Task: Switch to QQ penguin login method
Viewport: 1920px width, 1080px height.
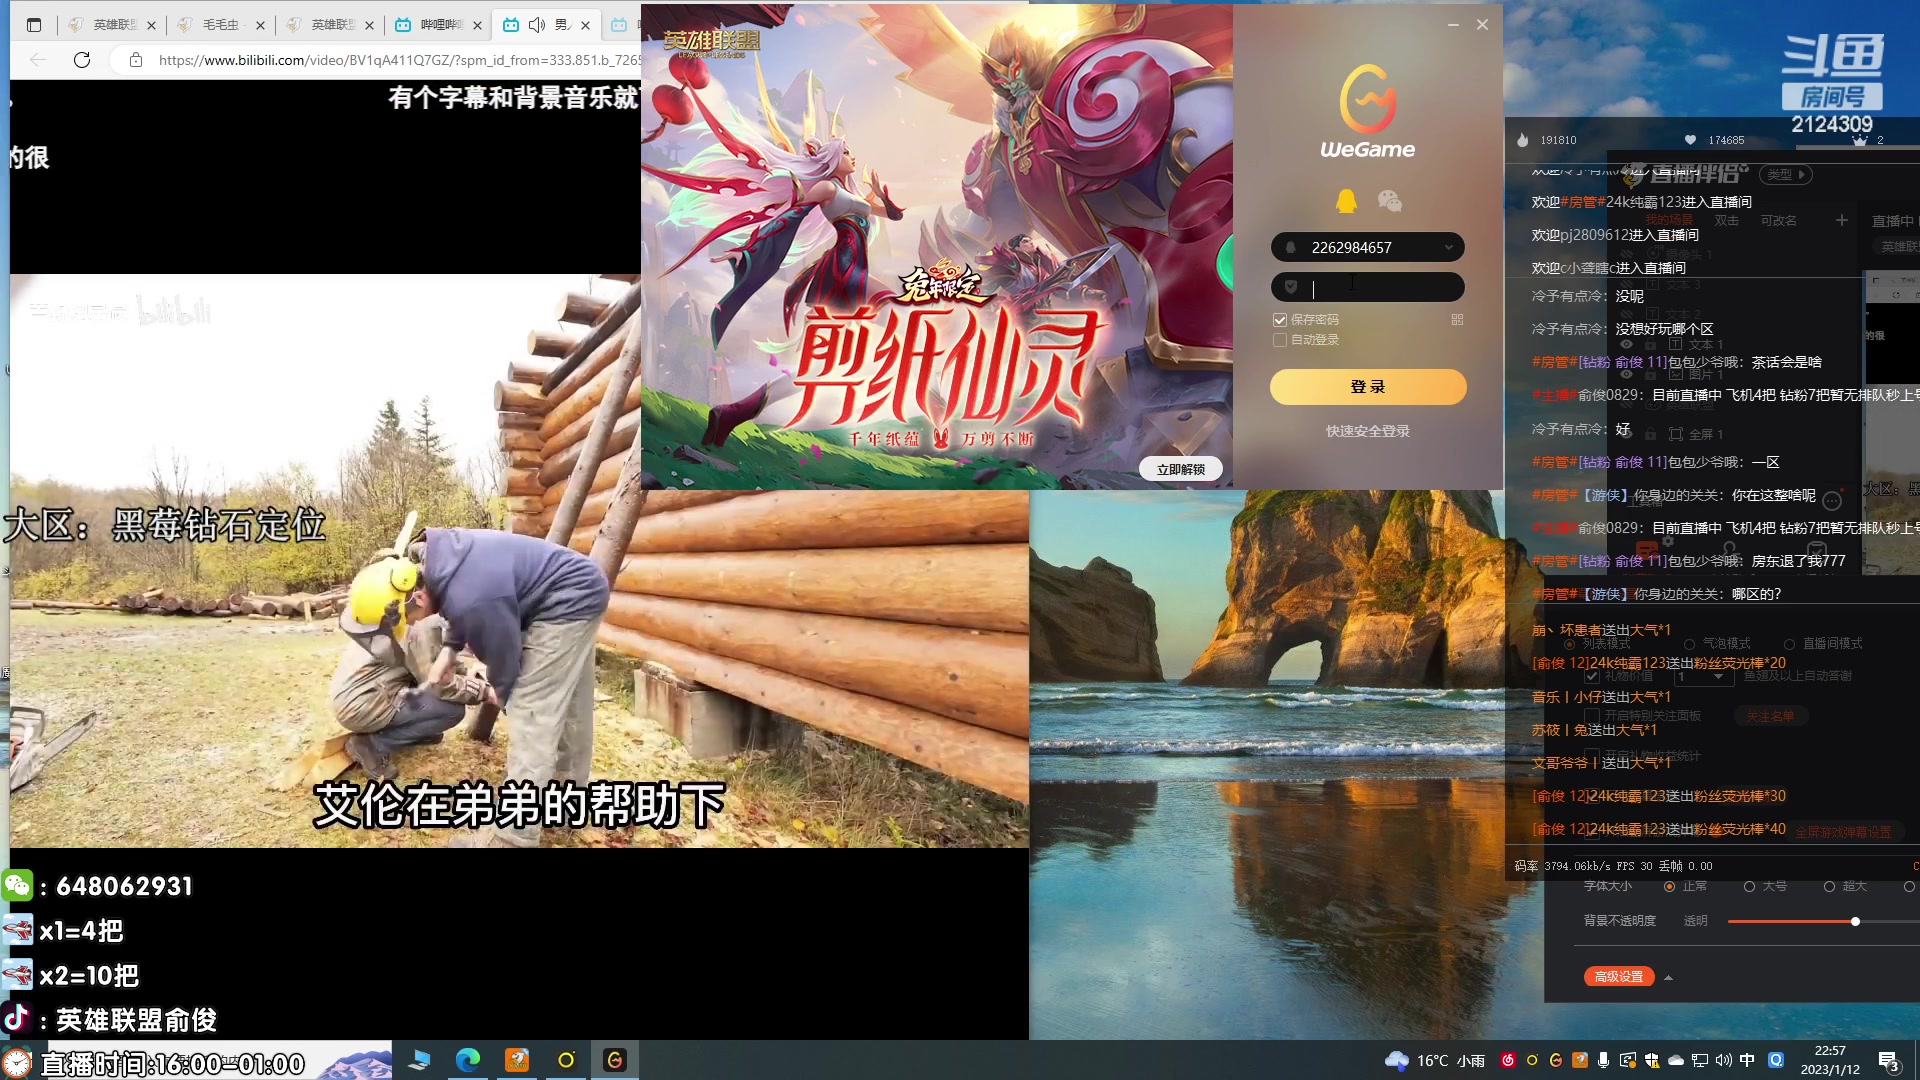Action: click(1346, 201)
